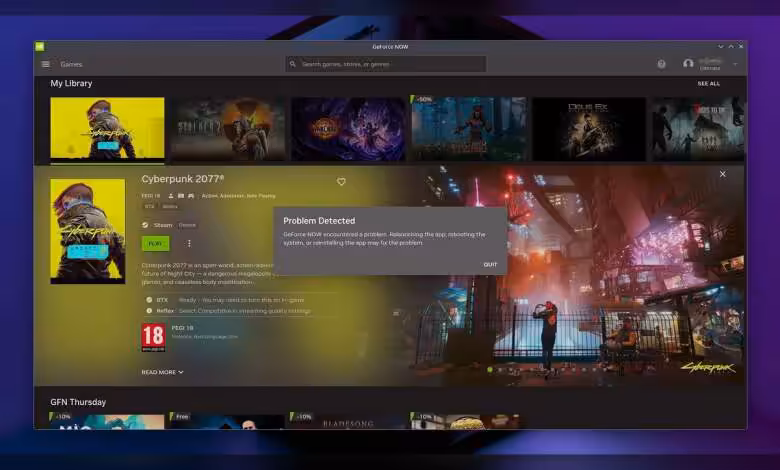
Task: Click the user account avatar icon
Action: click(688, 64)
